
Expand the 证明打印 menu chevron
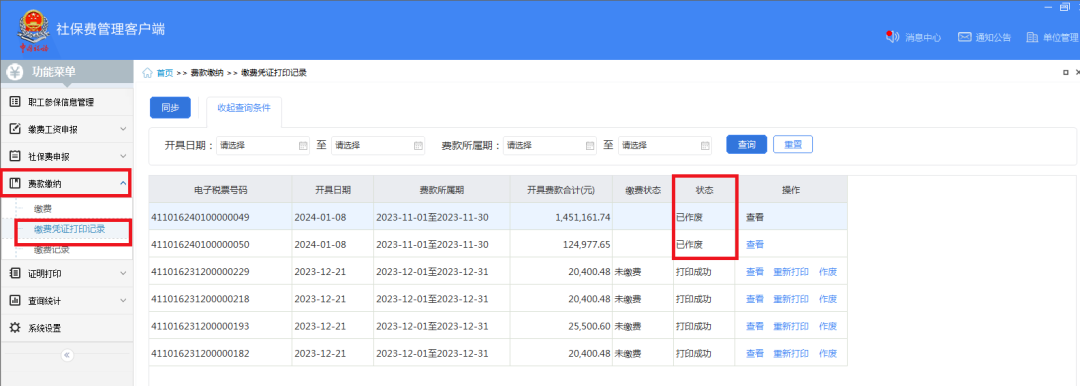(x=123, y=274)
